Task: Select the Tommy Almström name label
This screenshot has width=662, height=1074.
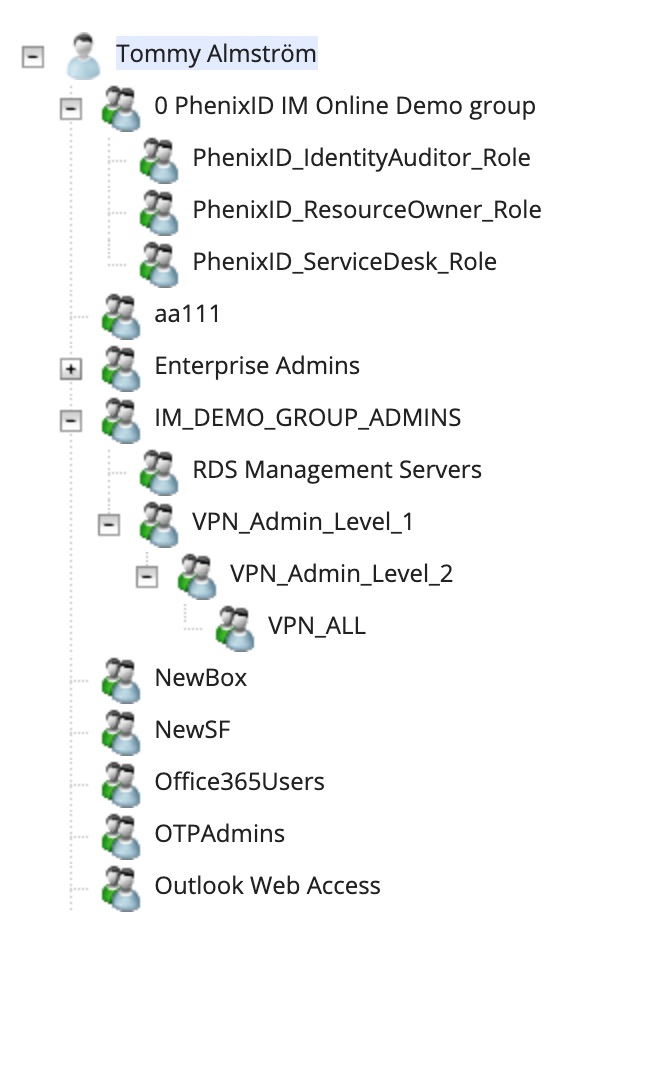Action: point(217,53)
